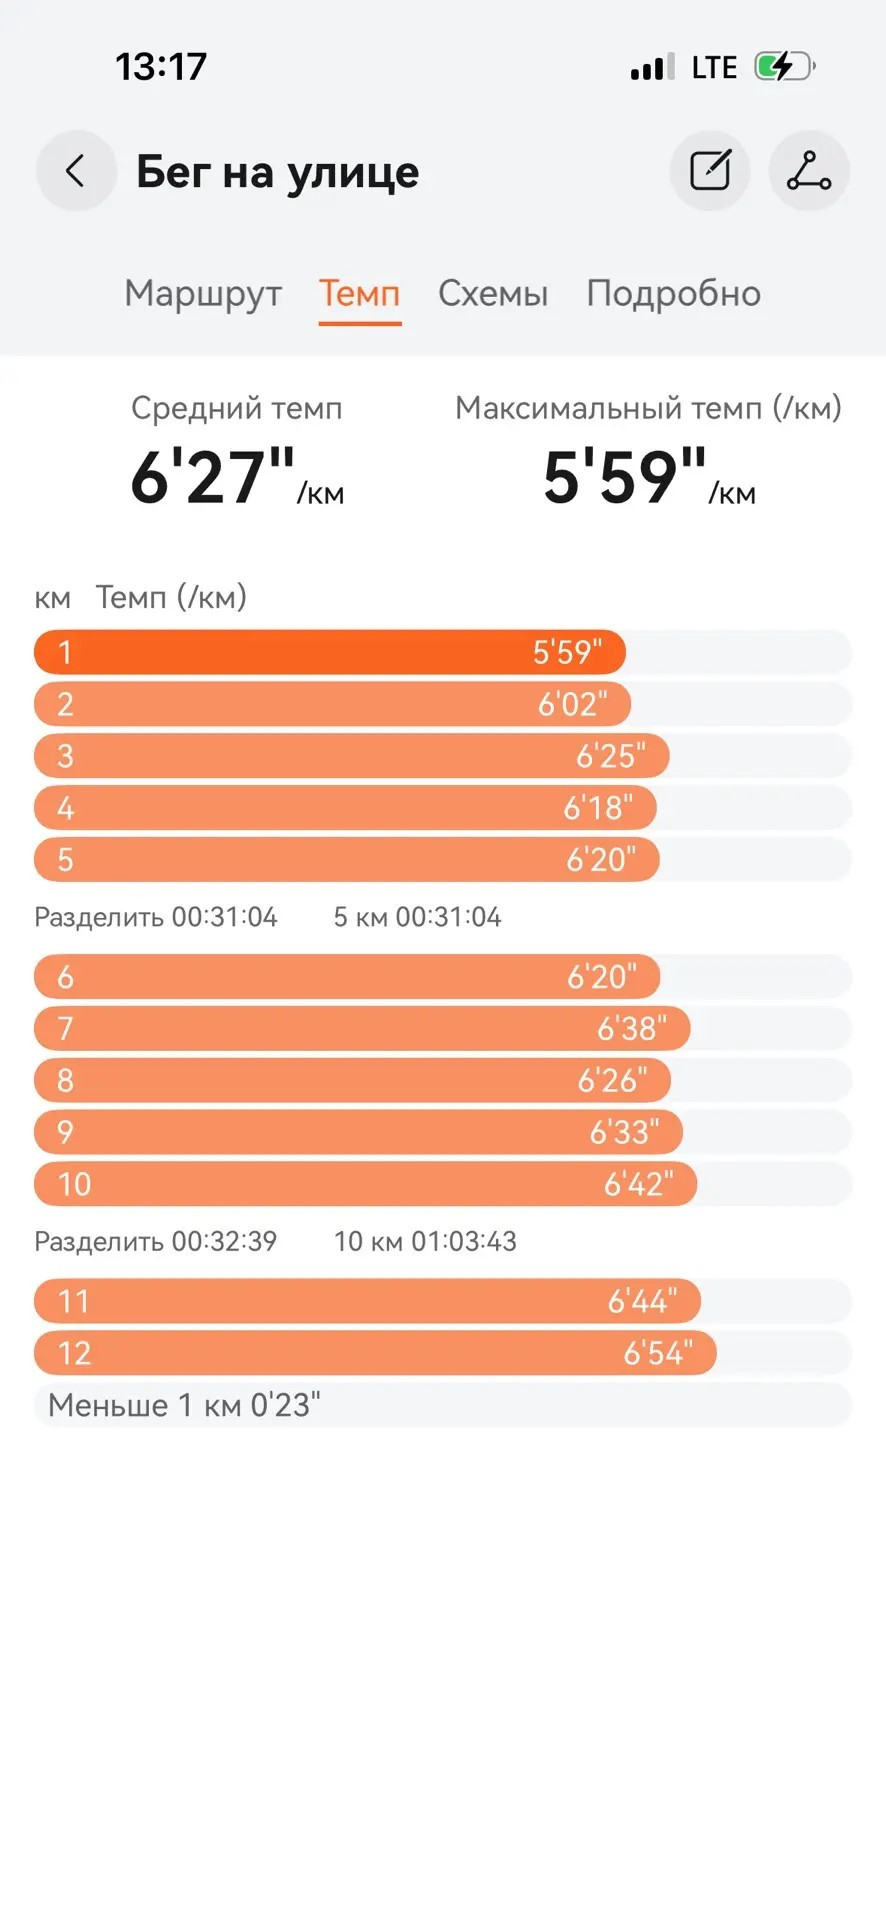The height and width of the screenshot is (1920, 886).
Task: Tap kilometer 3 bar showing 6'25"
Action: pos(351,756)
